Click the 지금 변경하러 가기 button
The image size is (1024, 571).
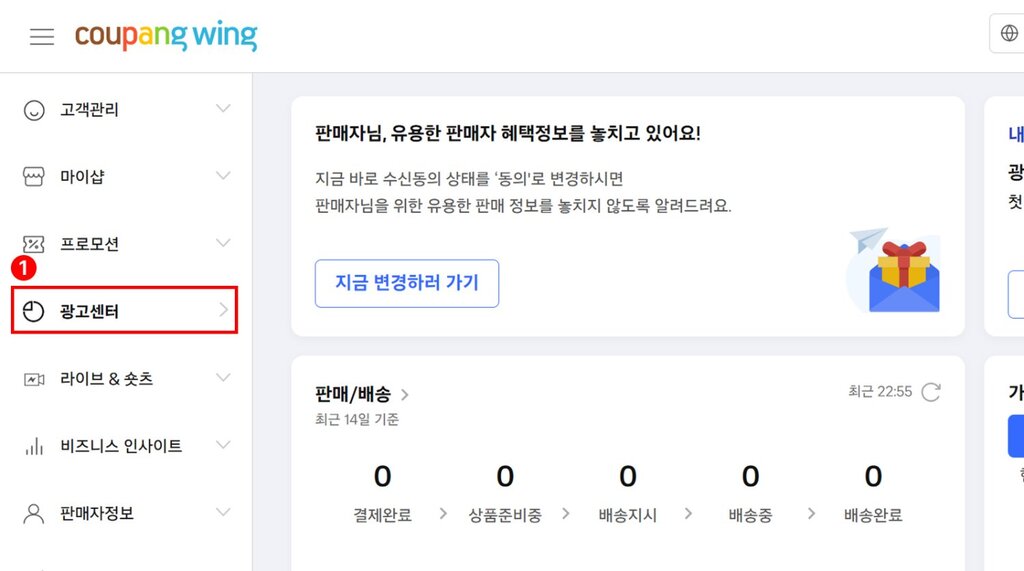click(x=407, y=284)
